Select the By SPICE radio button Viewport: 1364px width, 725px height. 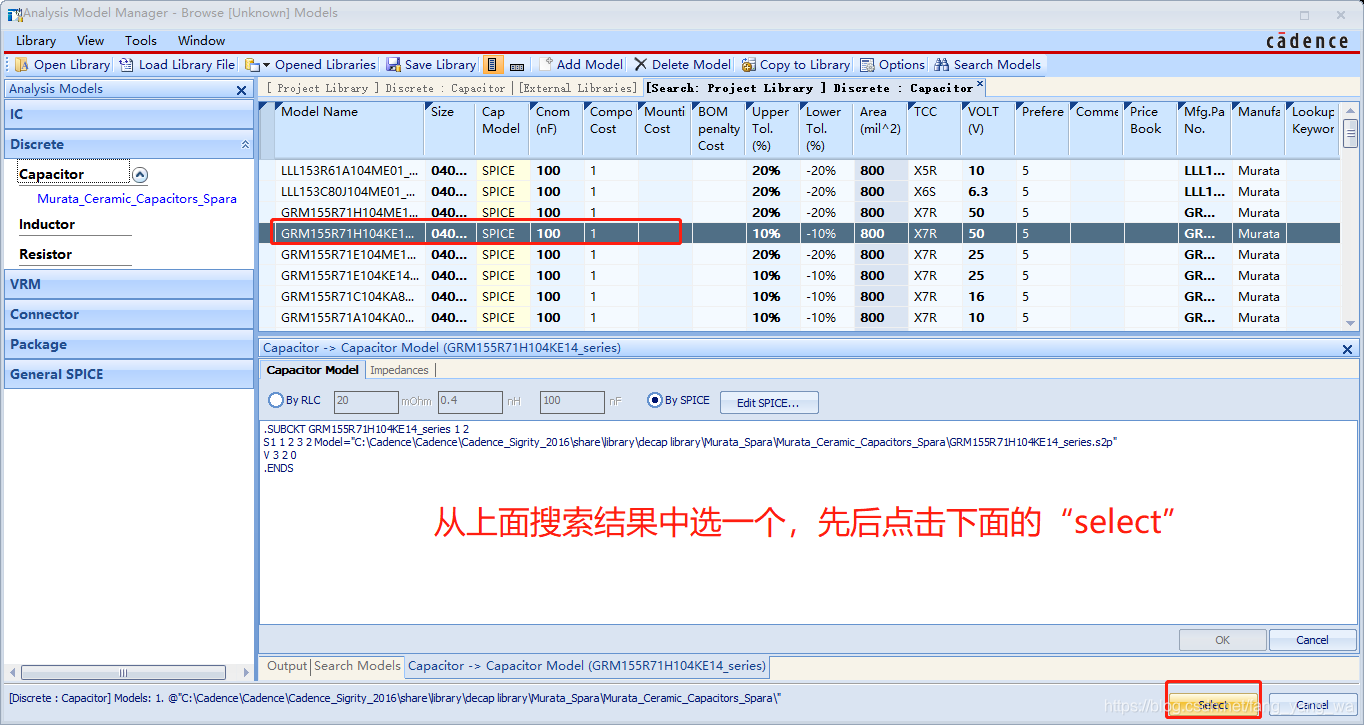pos(656,400)
